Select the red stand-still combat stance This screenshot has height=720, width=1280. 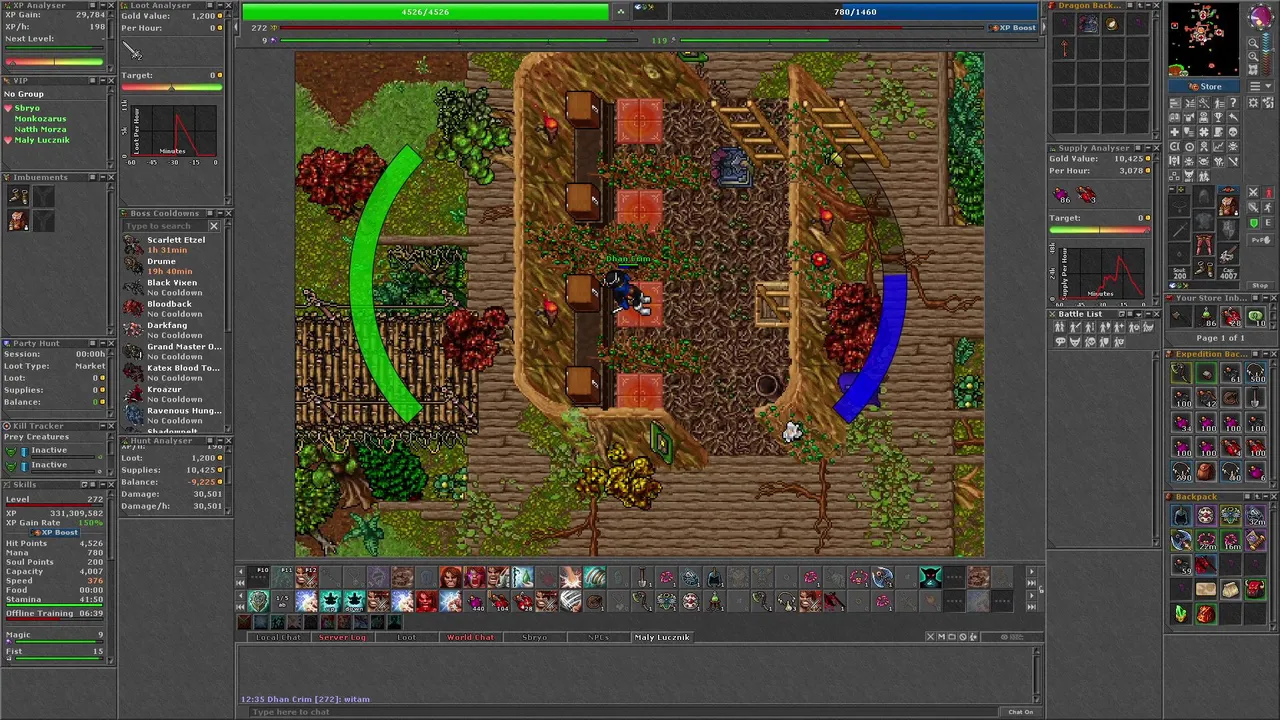1268,192
